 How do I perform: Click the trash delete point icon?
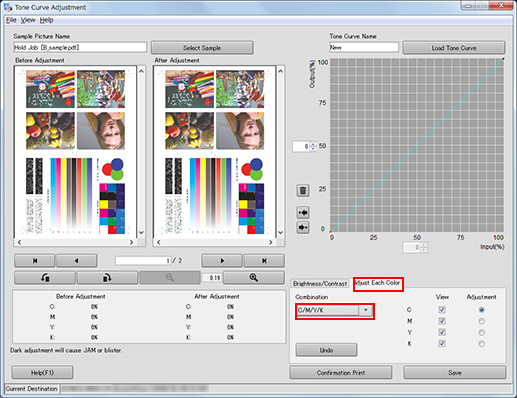pos(303,190)
